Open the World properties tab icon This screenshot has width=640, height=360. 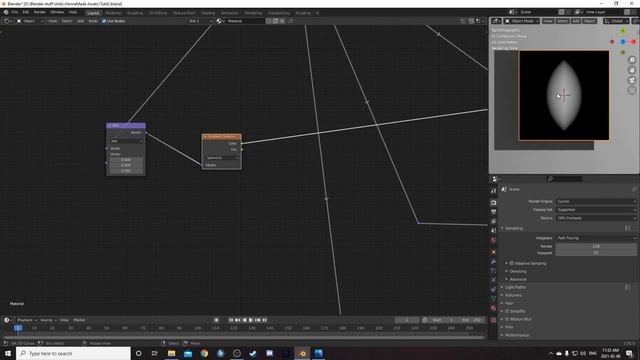(493, 240)
